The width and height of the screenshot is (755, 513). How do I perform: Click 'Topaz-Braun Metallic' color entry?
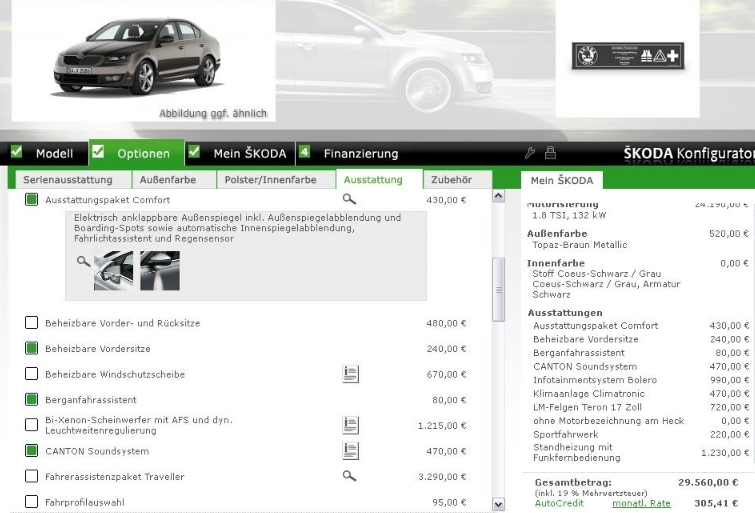(x=580, y=245)
